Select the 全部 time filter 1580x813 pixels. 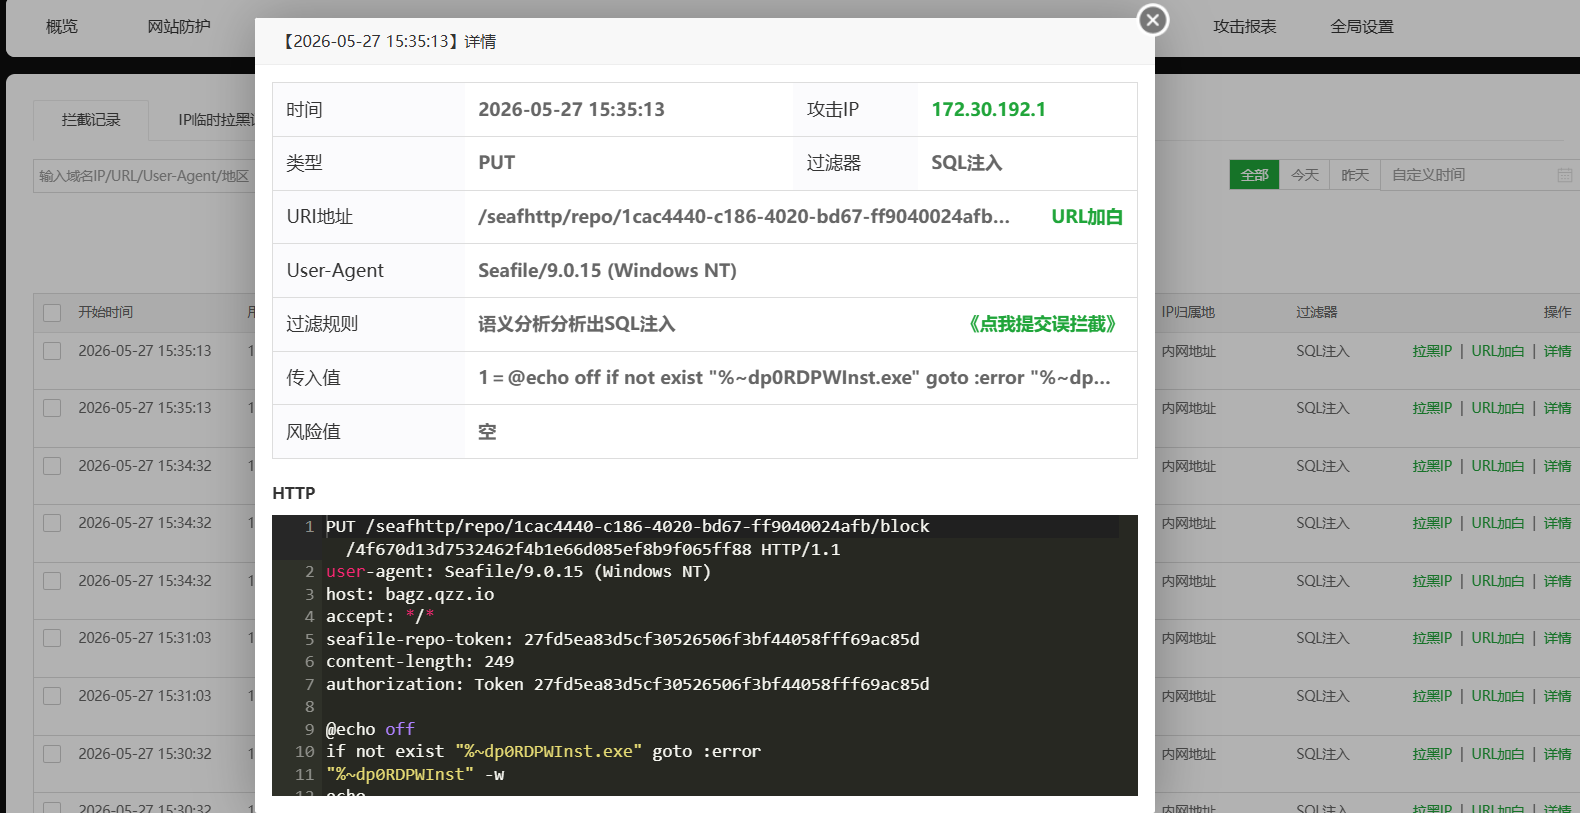click(1254, 175)
